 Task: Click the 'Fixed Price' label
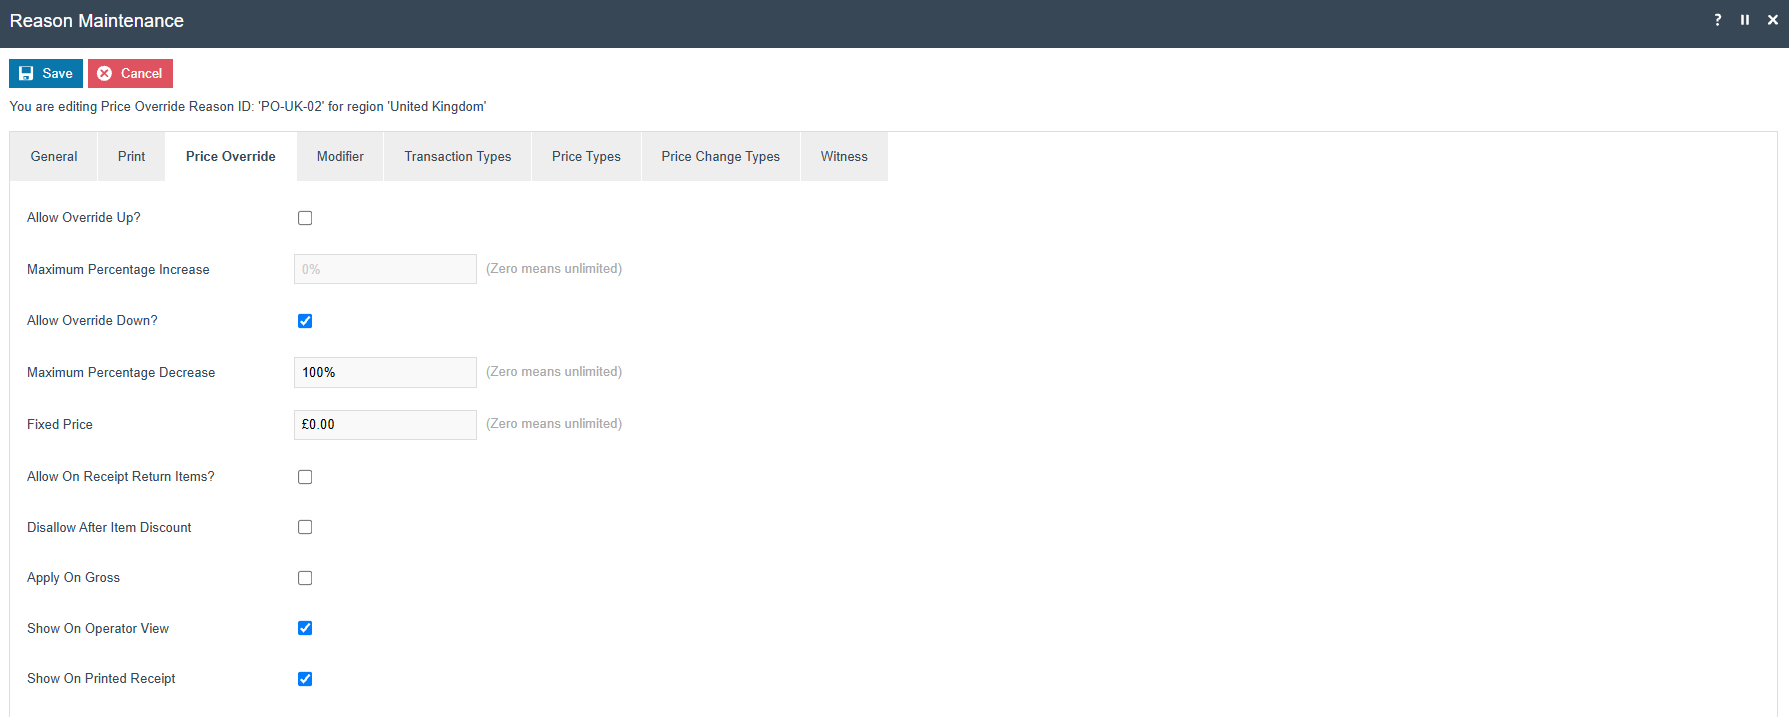coord(60,424)
